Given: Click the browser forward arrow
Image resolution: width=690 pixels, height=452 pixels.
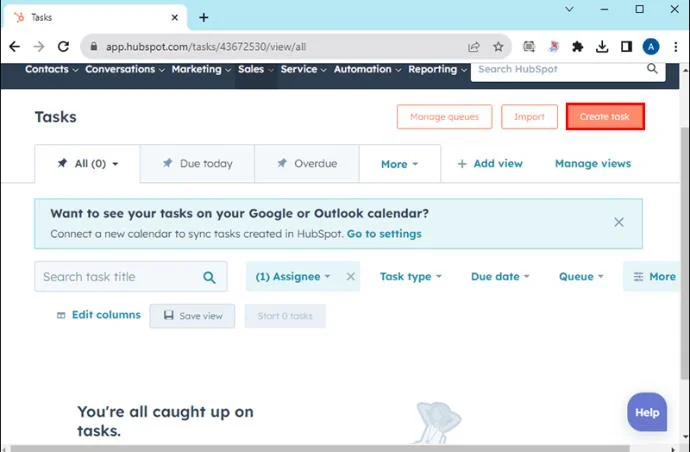Looking at the screenshot, I should tap(39, 46).
